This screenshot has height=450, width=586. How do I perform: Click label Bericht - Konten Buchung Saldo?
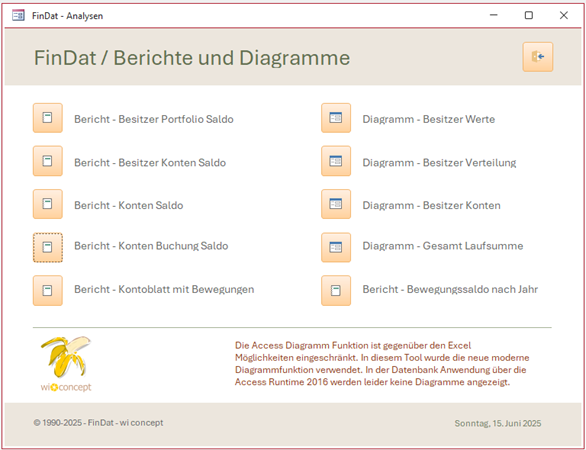[151, 246]
